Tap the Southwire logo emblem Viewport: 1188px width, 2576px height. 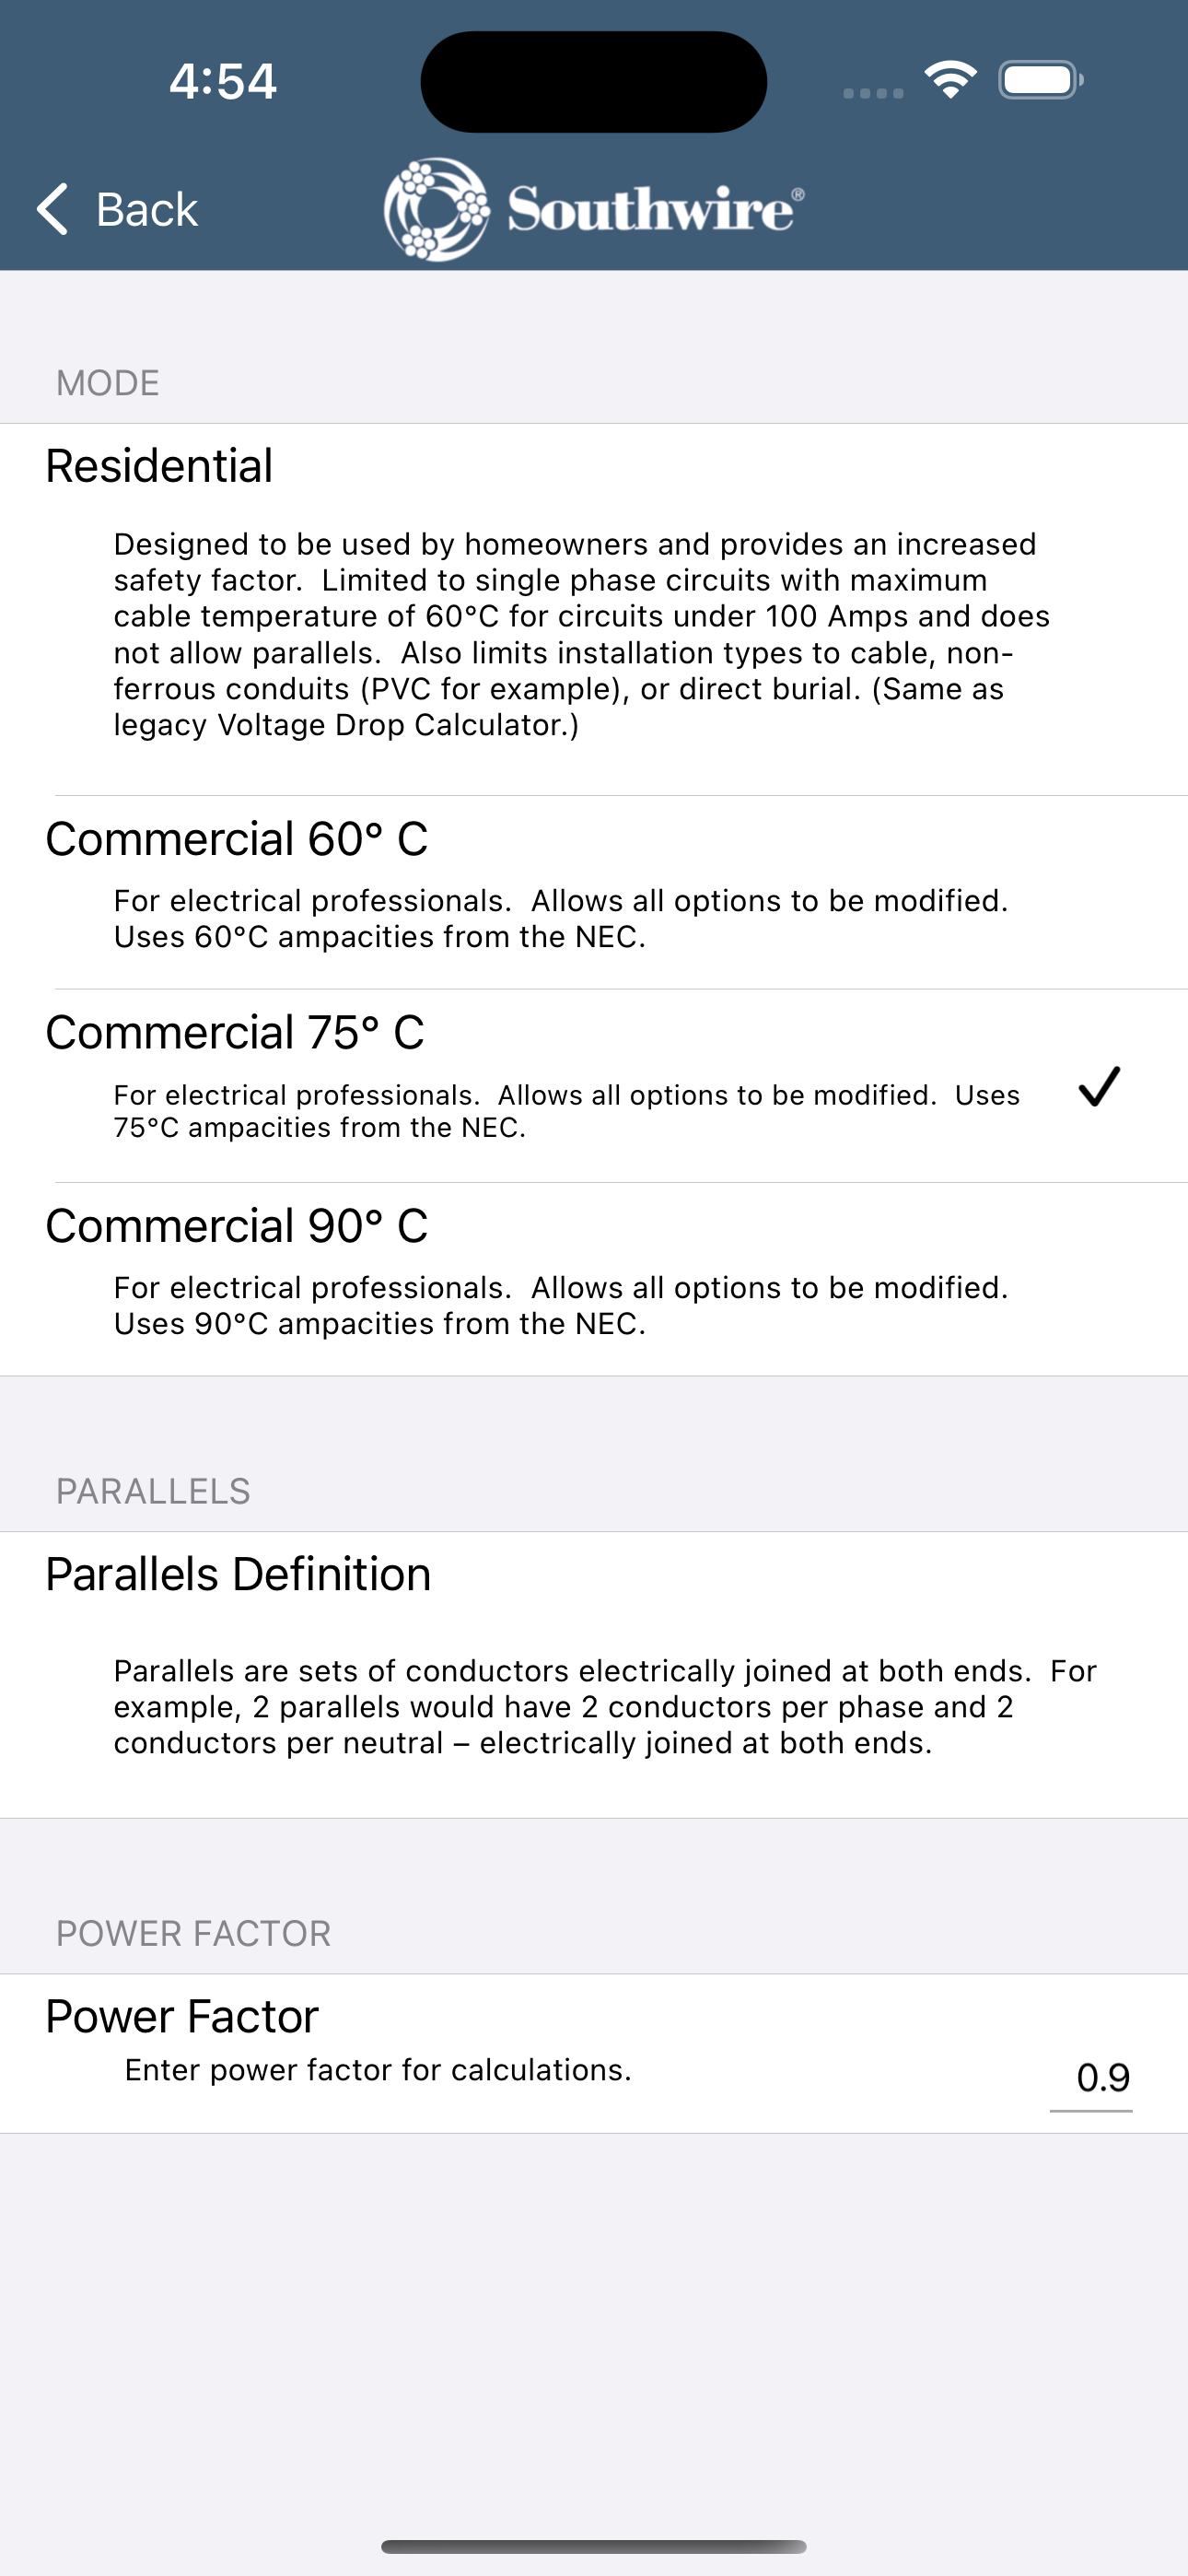pyautogui.click(x=437, y=209)
